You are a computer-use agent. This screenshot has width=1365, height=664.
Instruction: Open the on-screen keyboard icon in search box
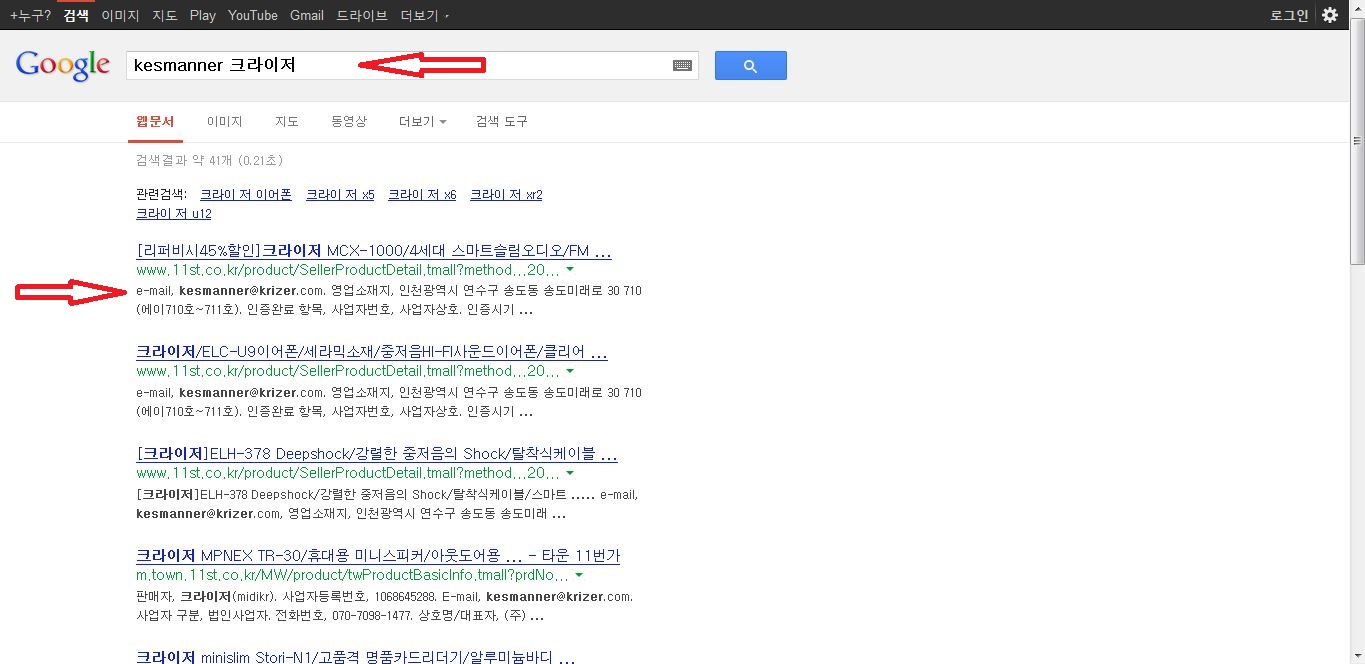(x=682, y=66)
